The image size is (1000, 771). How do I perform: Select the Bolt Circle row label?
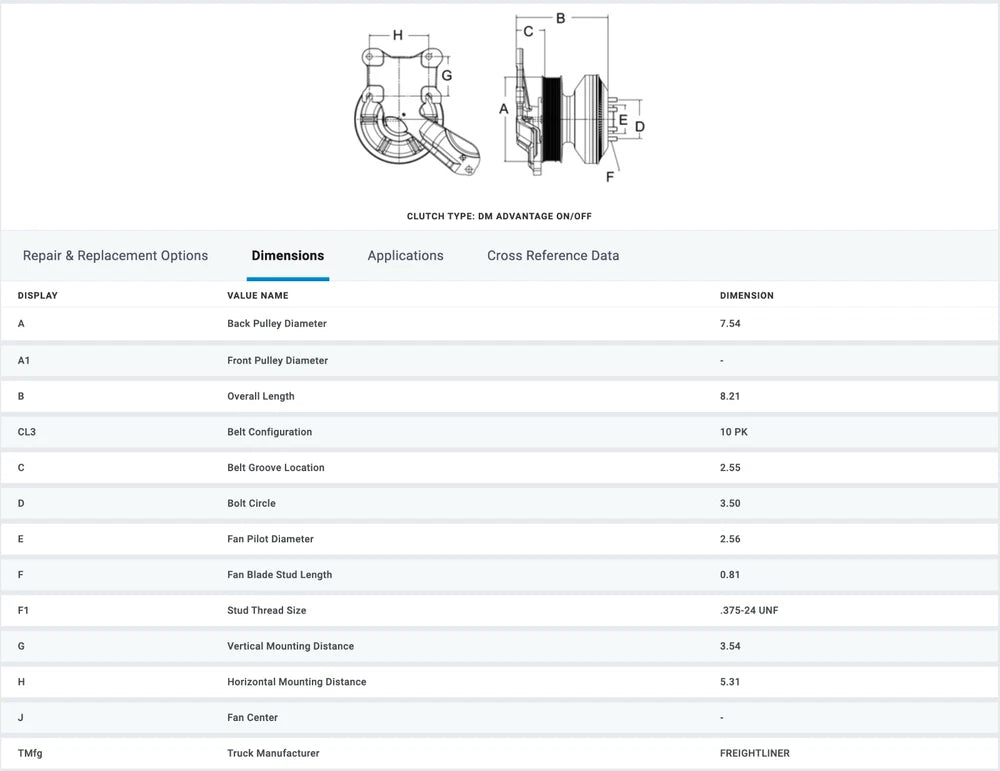[251, 503]
